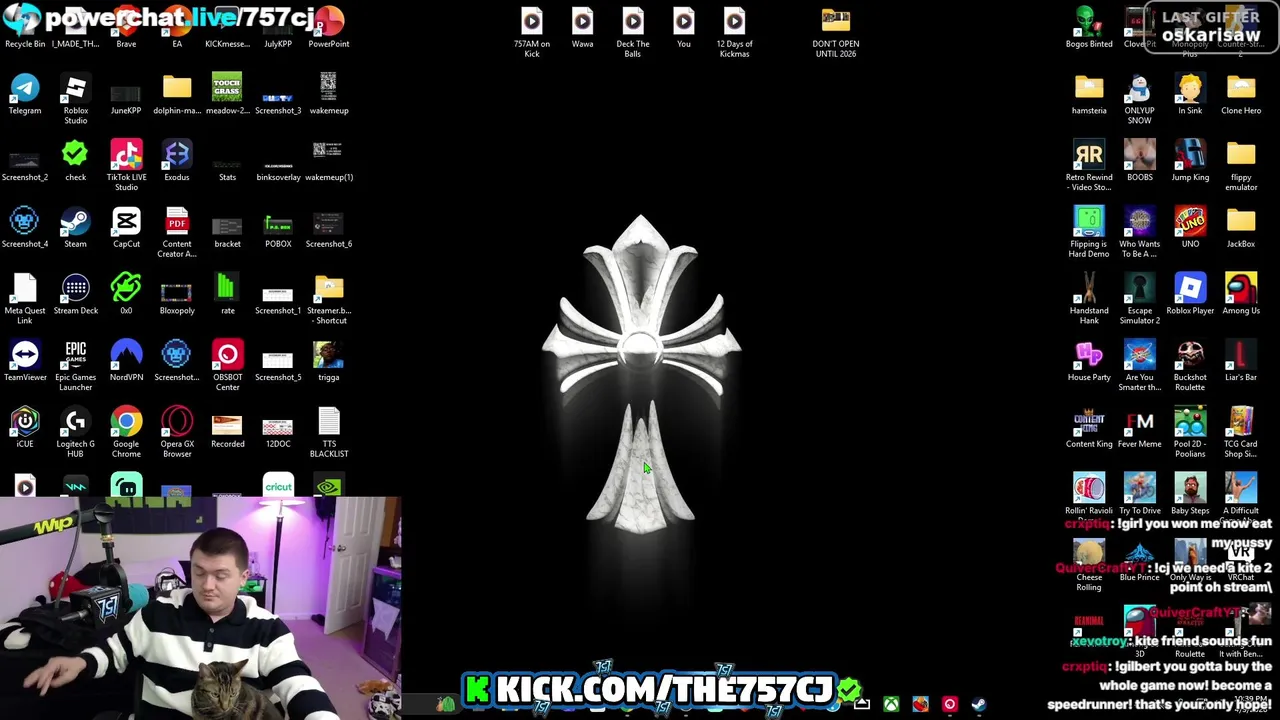1280x720 pixels.
Task: Open the check shortcut with green checkmark
Action: click(75, 160)
